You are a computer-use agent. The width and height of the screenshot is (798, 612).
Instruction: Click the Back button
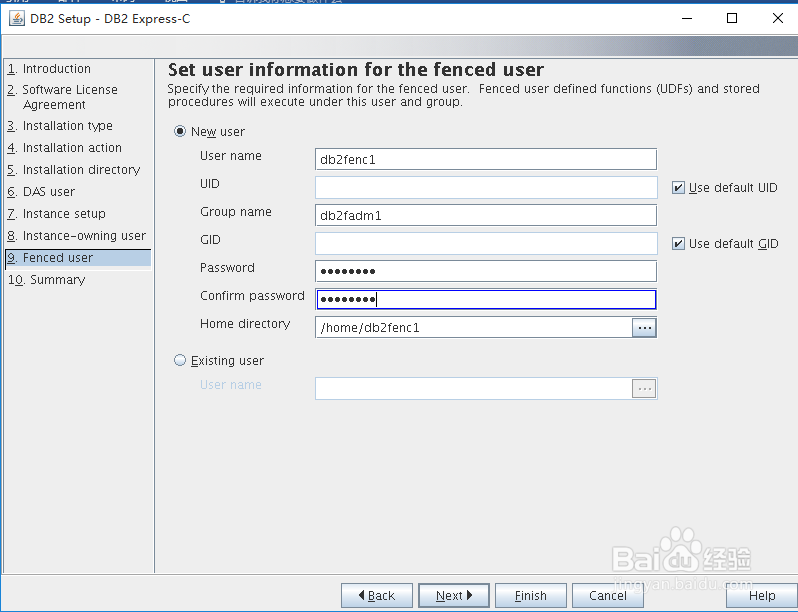pos(377,595)
